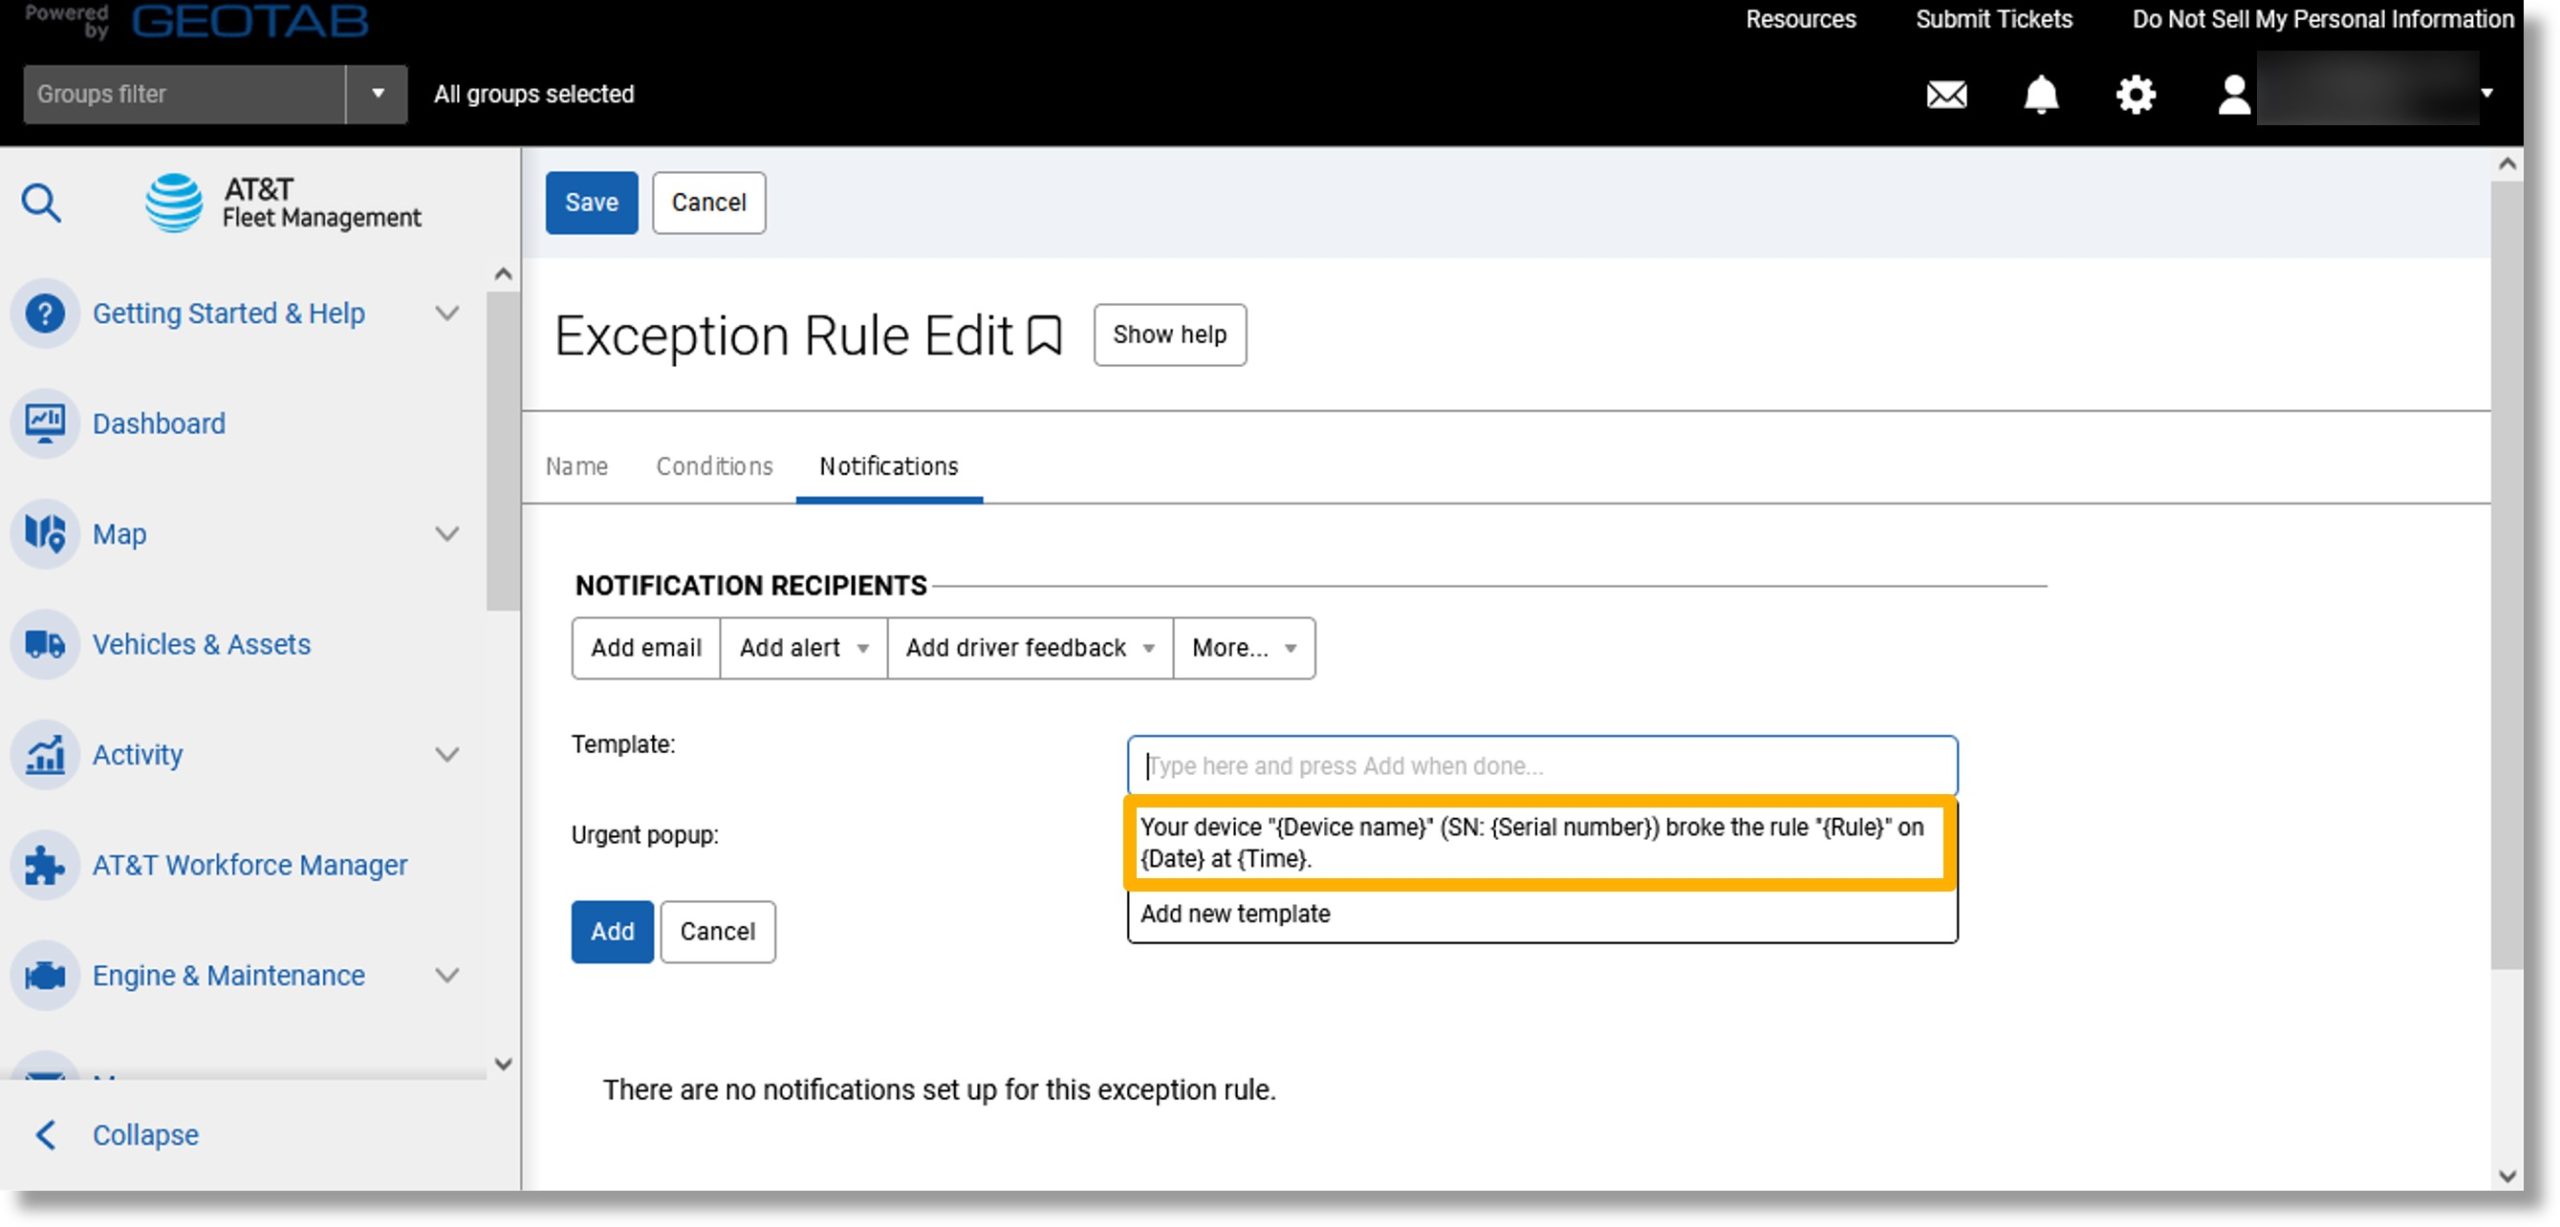Expand the Add driver feedback dropdown

coord(1151,648)
